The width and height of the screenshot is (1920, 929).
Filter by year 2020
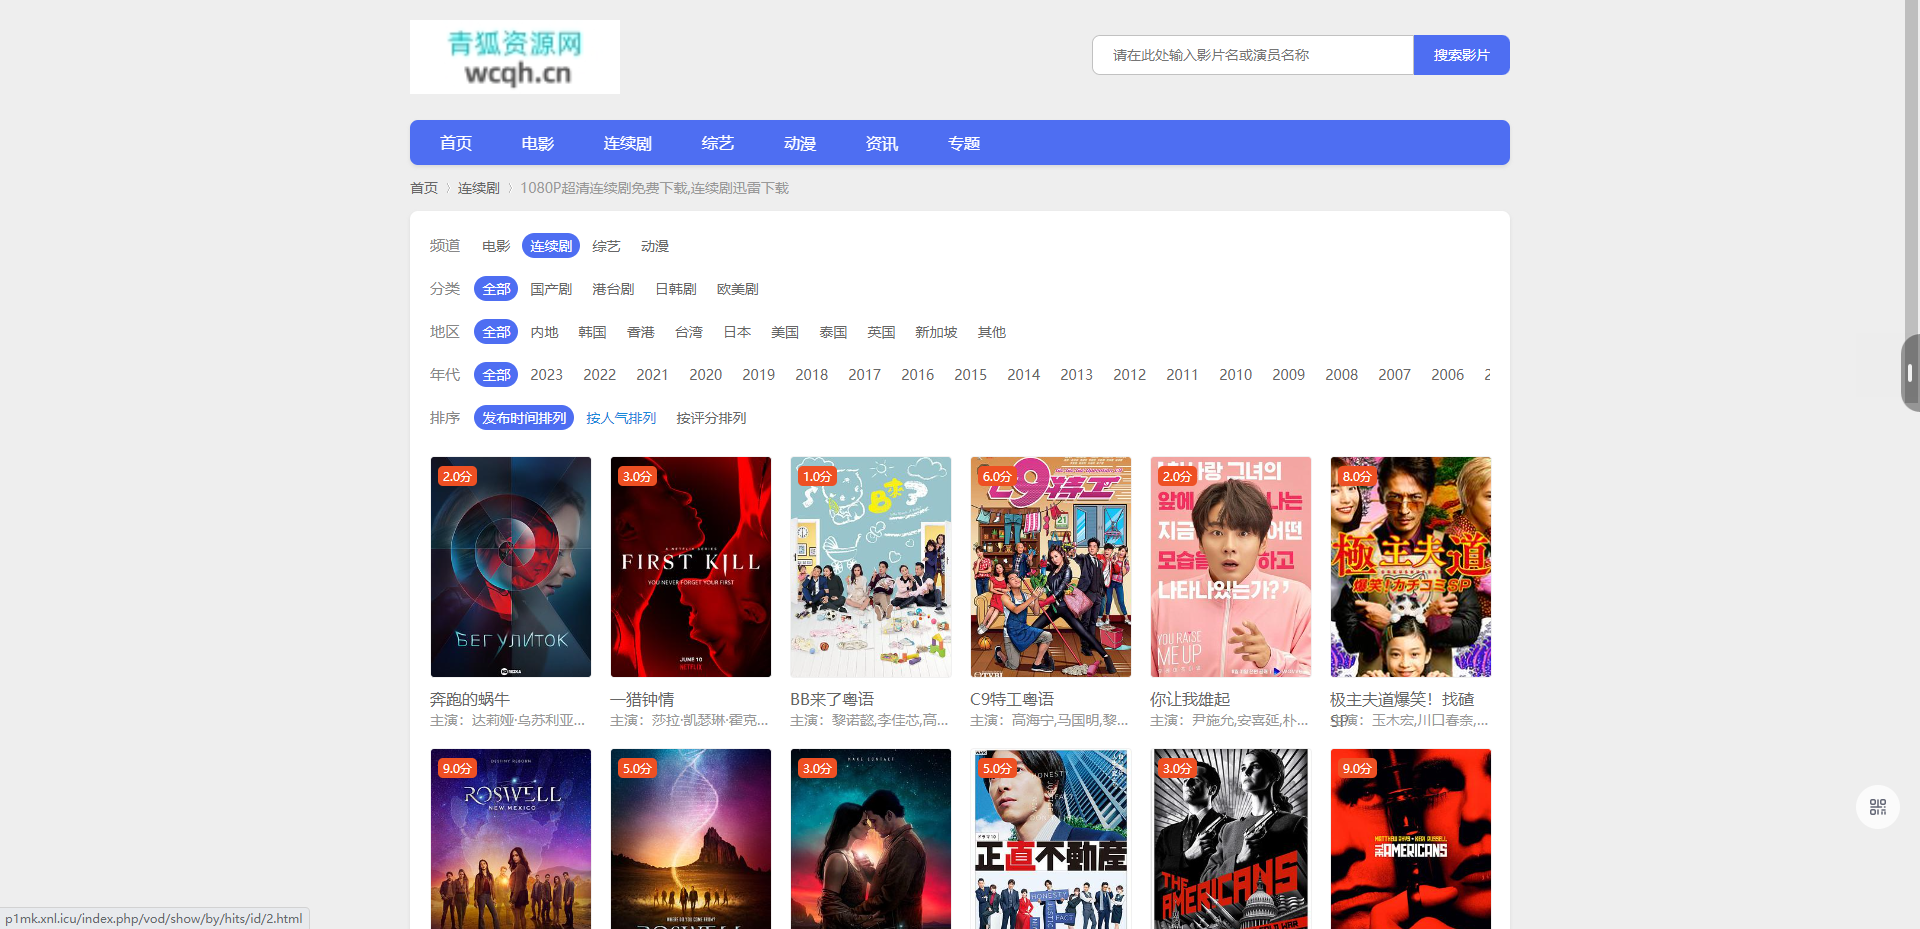pos(705,375)
